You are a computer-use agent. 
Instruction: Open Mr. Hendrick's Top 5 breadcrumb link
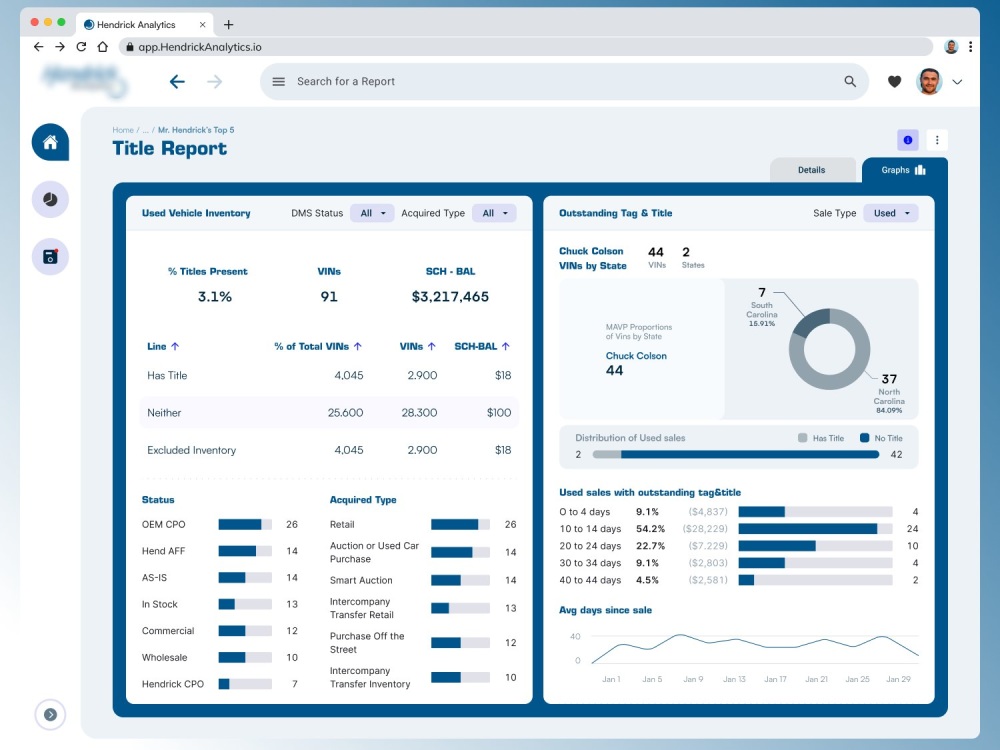point(196,129)
